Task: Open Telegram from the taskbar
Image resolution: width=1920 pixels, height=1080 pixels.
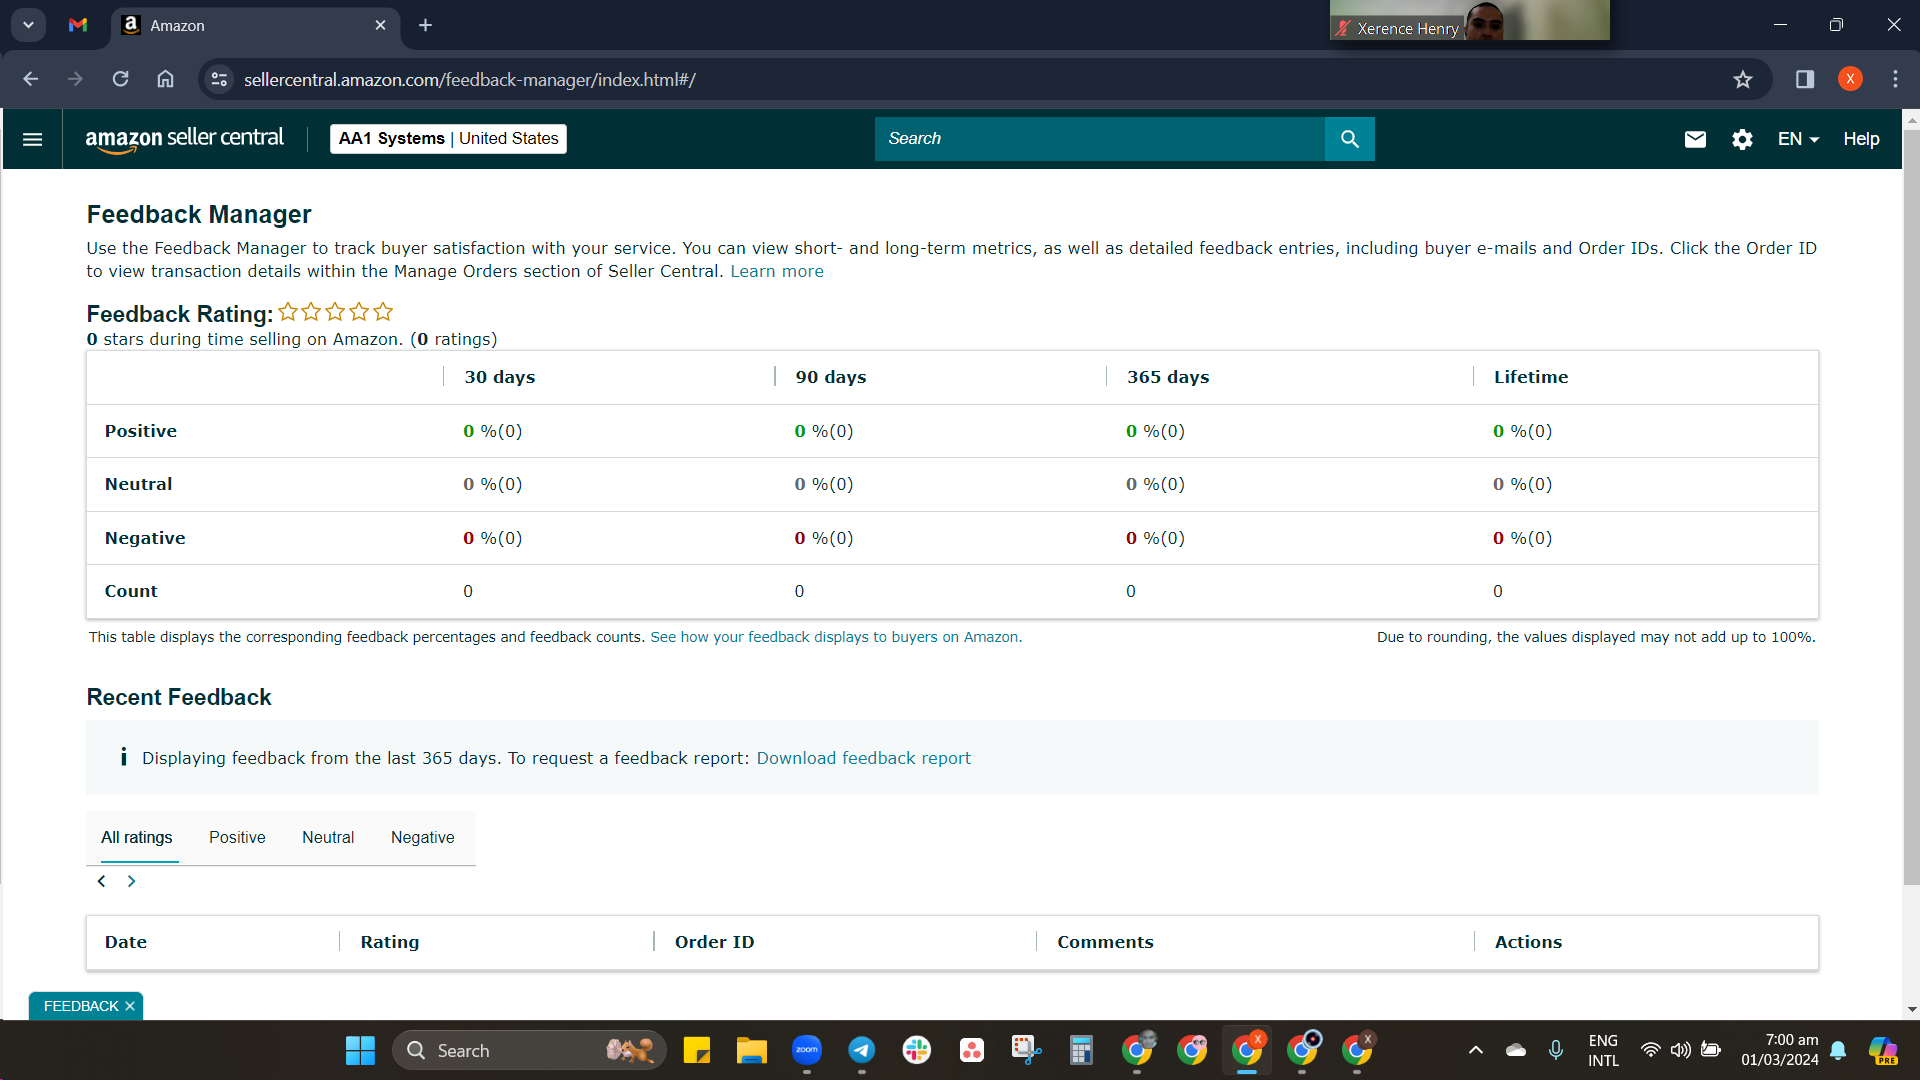Action: (861, 1050)
